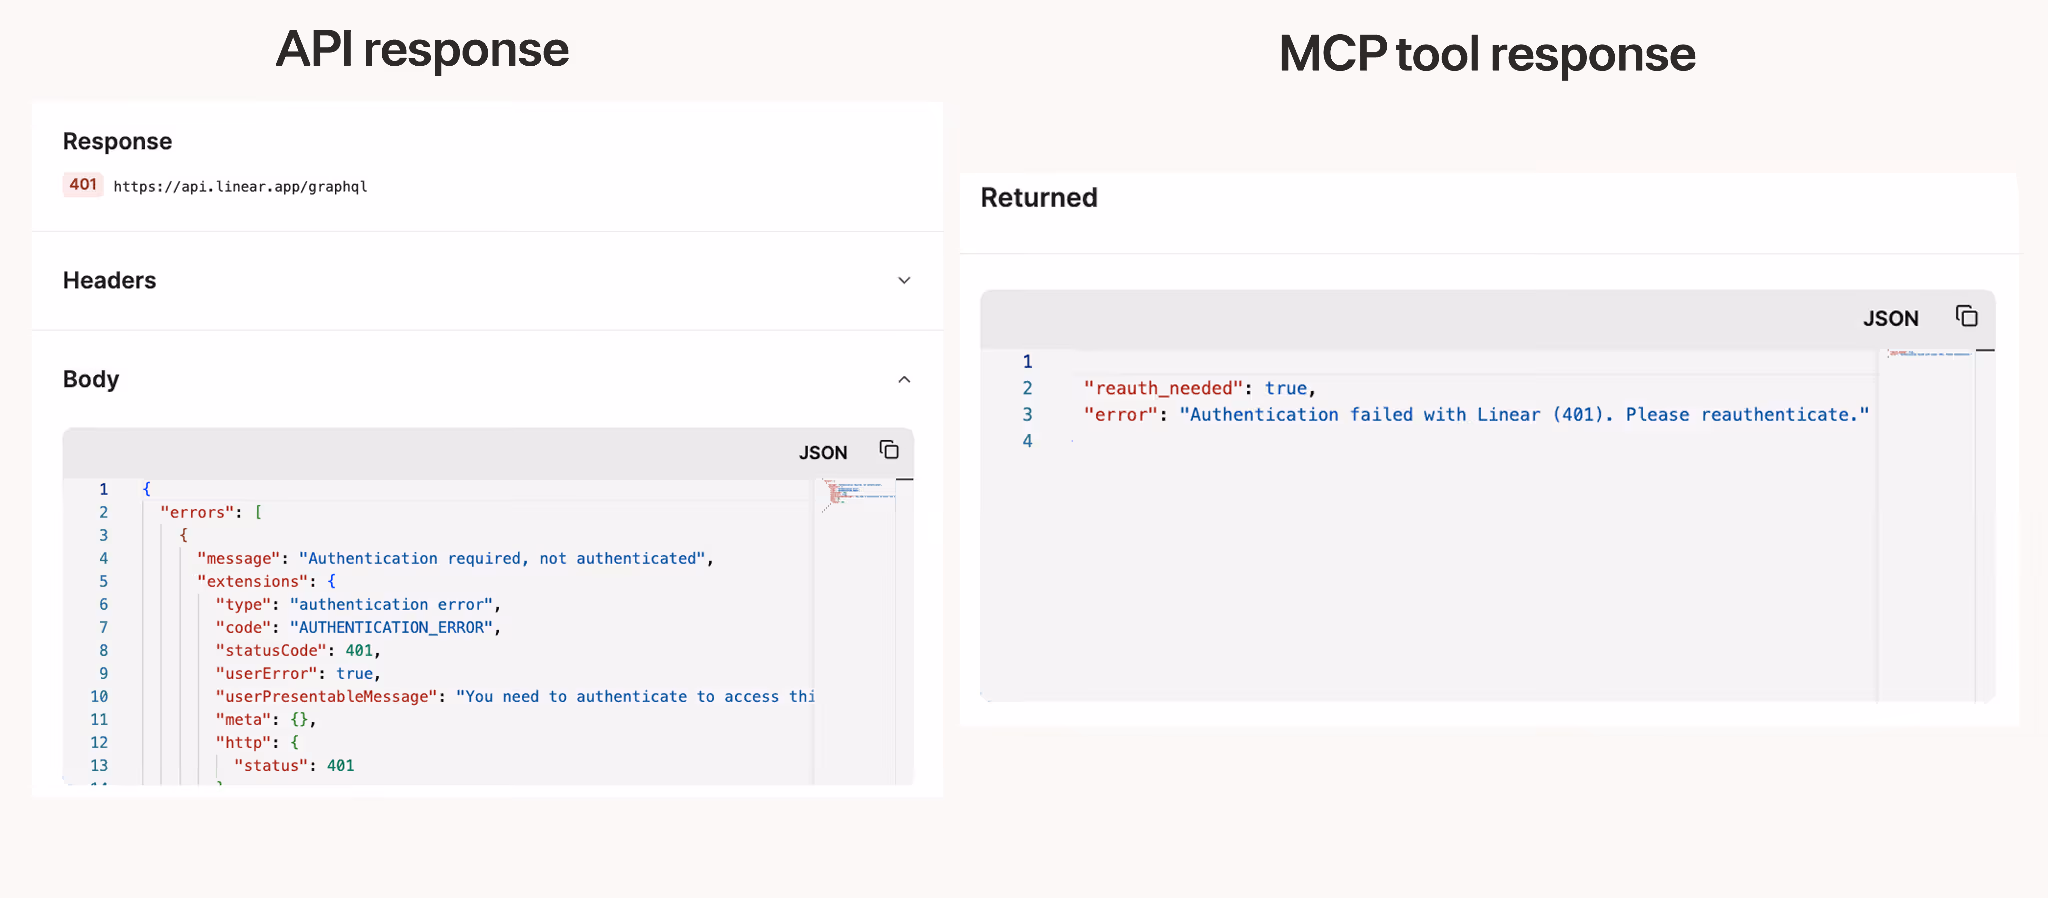The height and width of the screenshot is (898, 2048).
Task: Click the true value of reauth_needed
Action: pos(1286,388)
